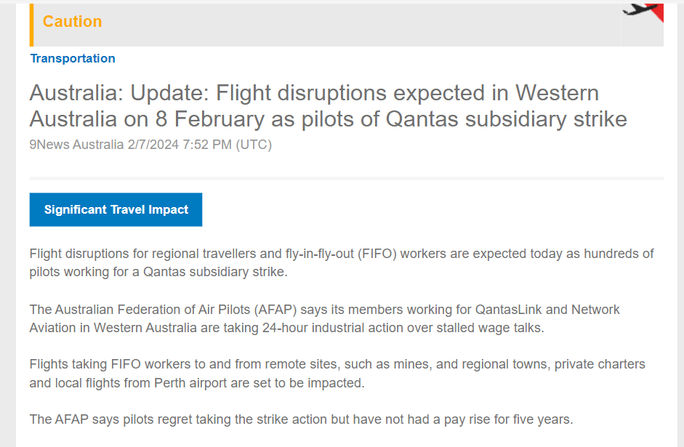This screenshot has height=447, width=684.
Task: Open the Transportation category link
Action: [x=72, y=58]
